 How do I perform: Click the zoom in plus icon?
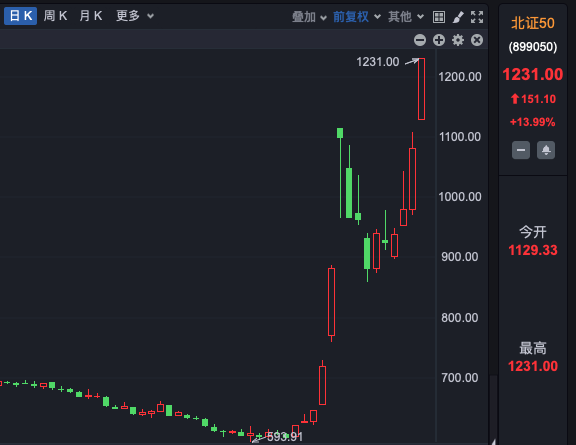tap(439, 40)
